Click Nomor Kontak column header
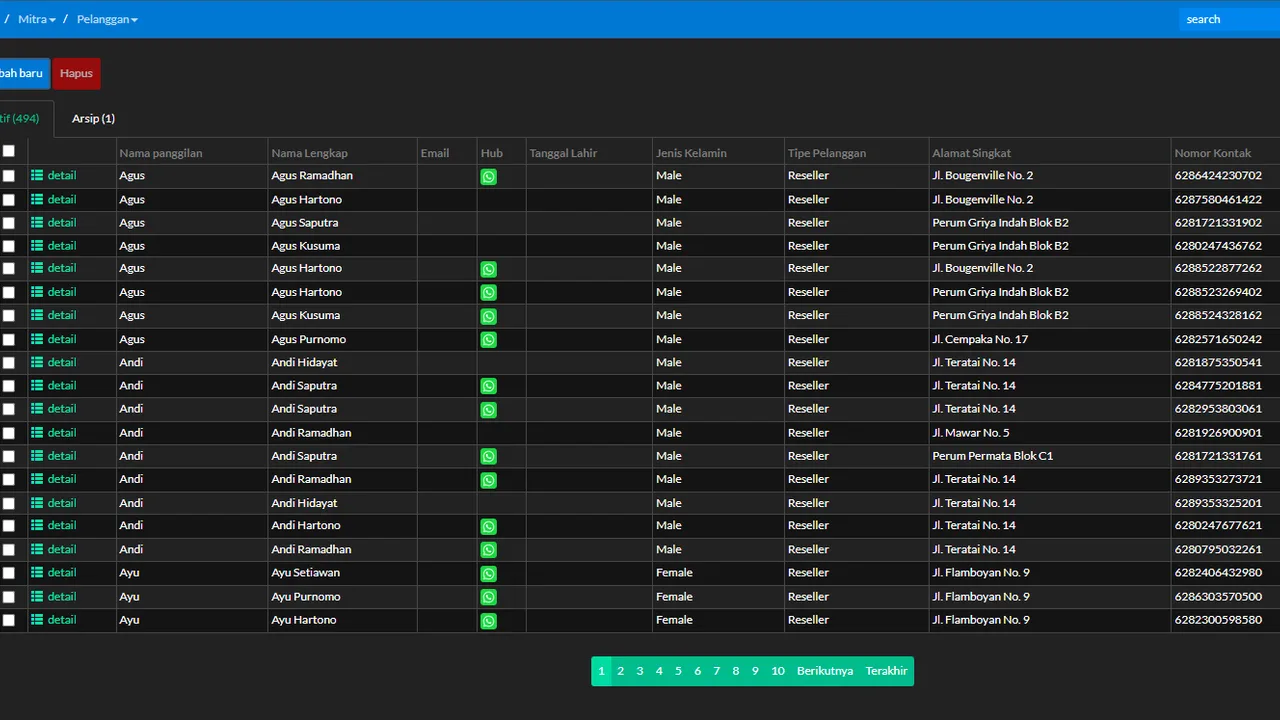This screenshot has width=1280, height=720. pyautogui.click(x=1213, y=153)
